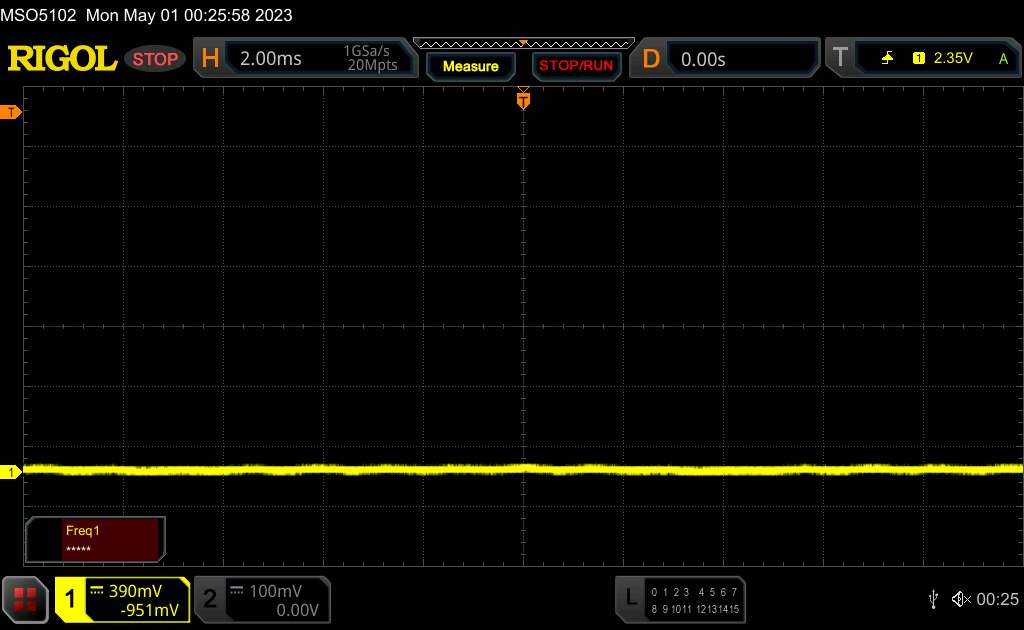Click the channel 1 390mV scale value
The width and height of the screenshot is (1024, 630).
tap(135, 591)
